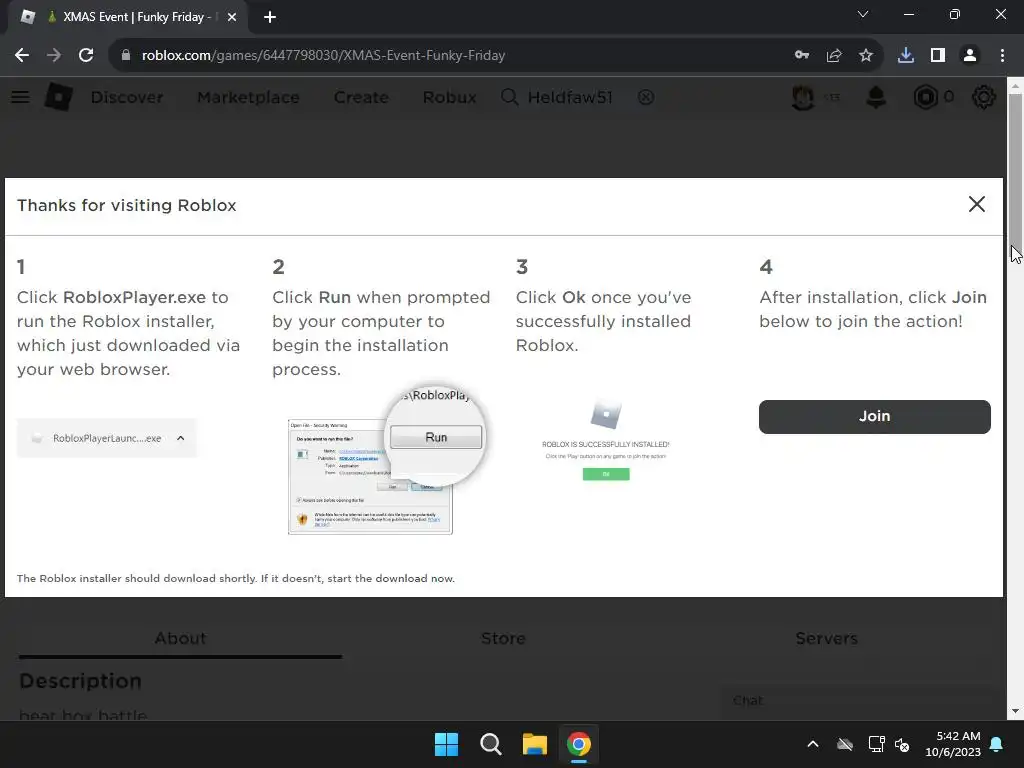Open the user avatar profile icon
Image resolution: width=1024 pixels, height=768 pixels.
803,97
